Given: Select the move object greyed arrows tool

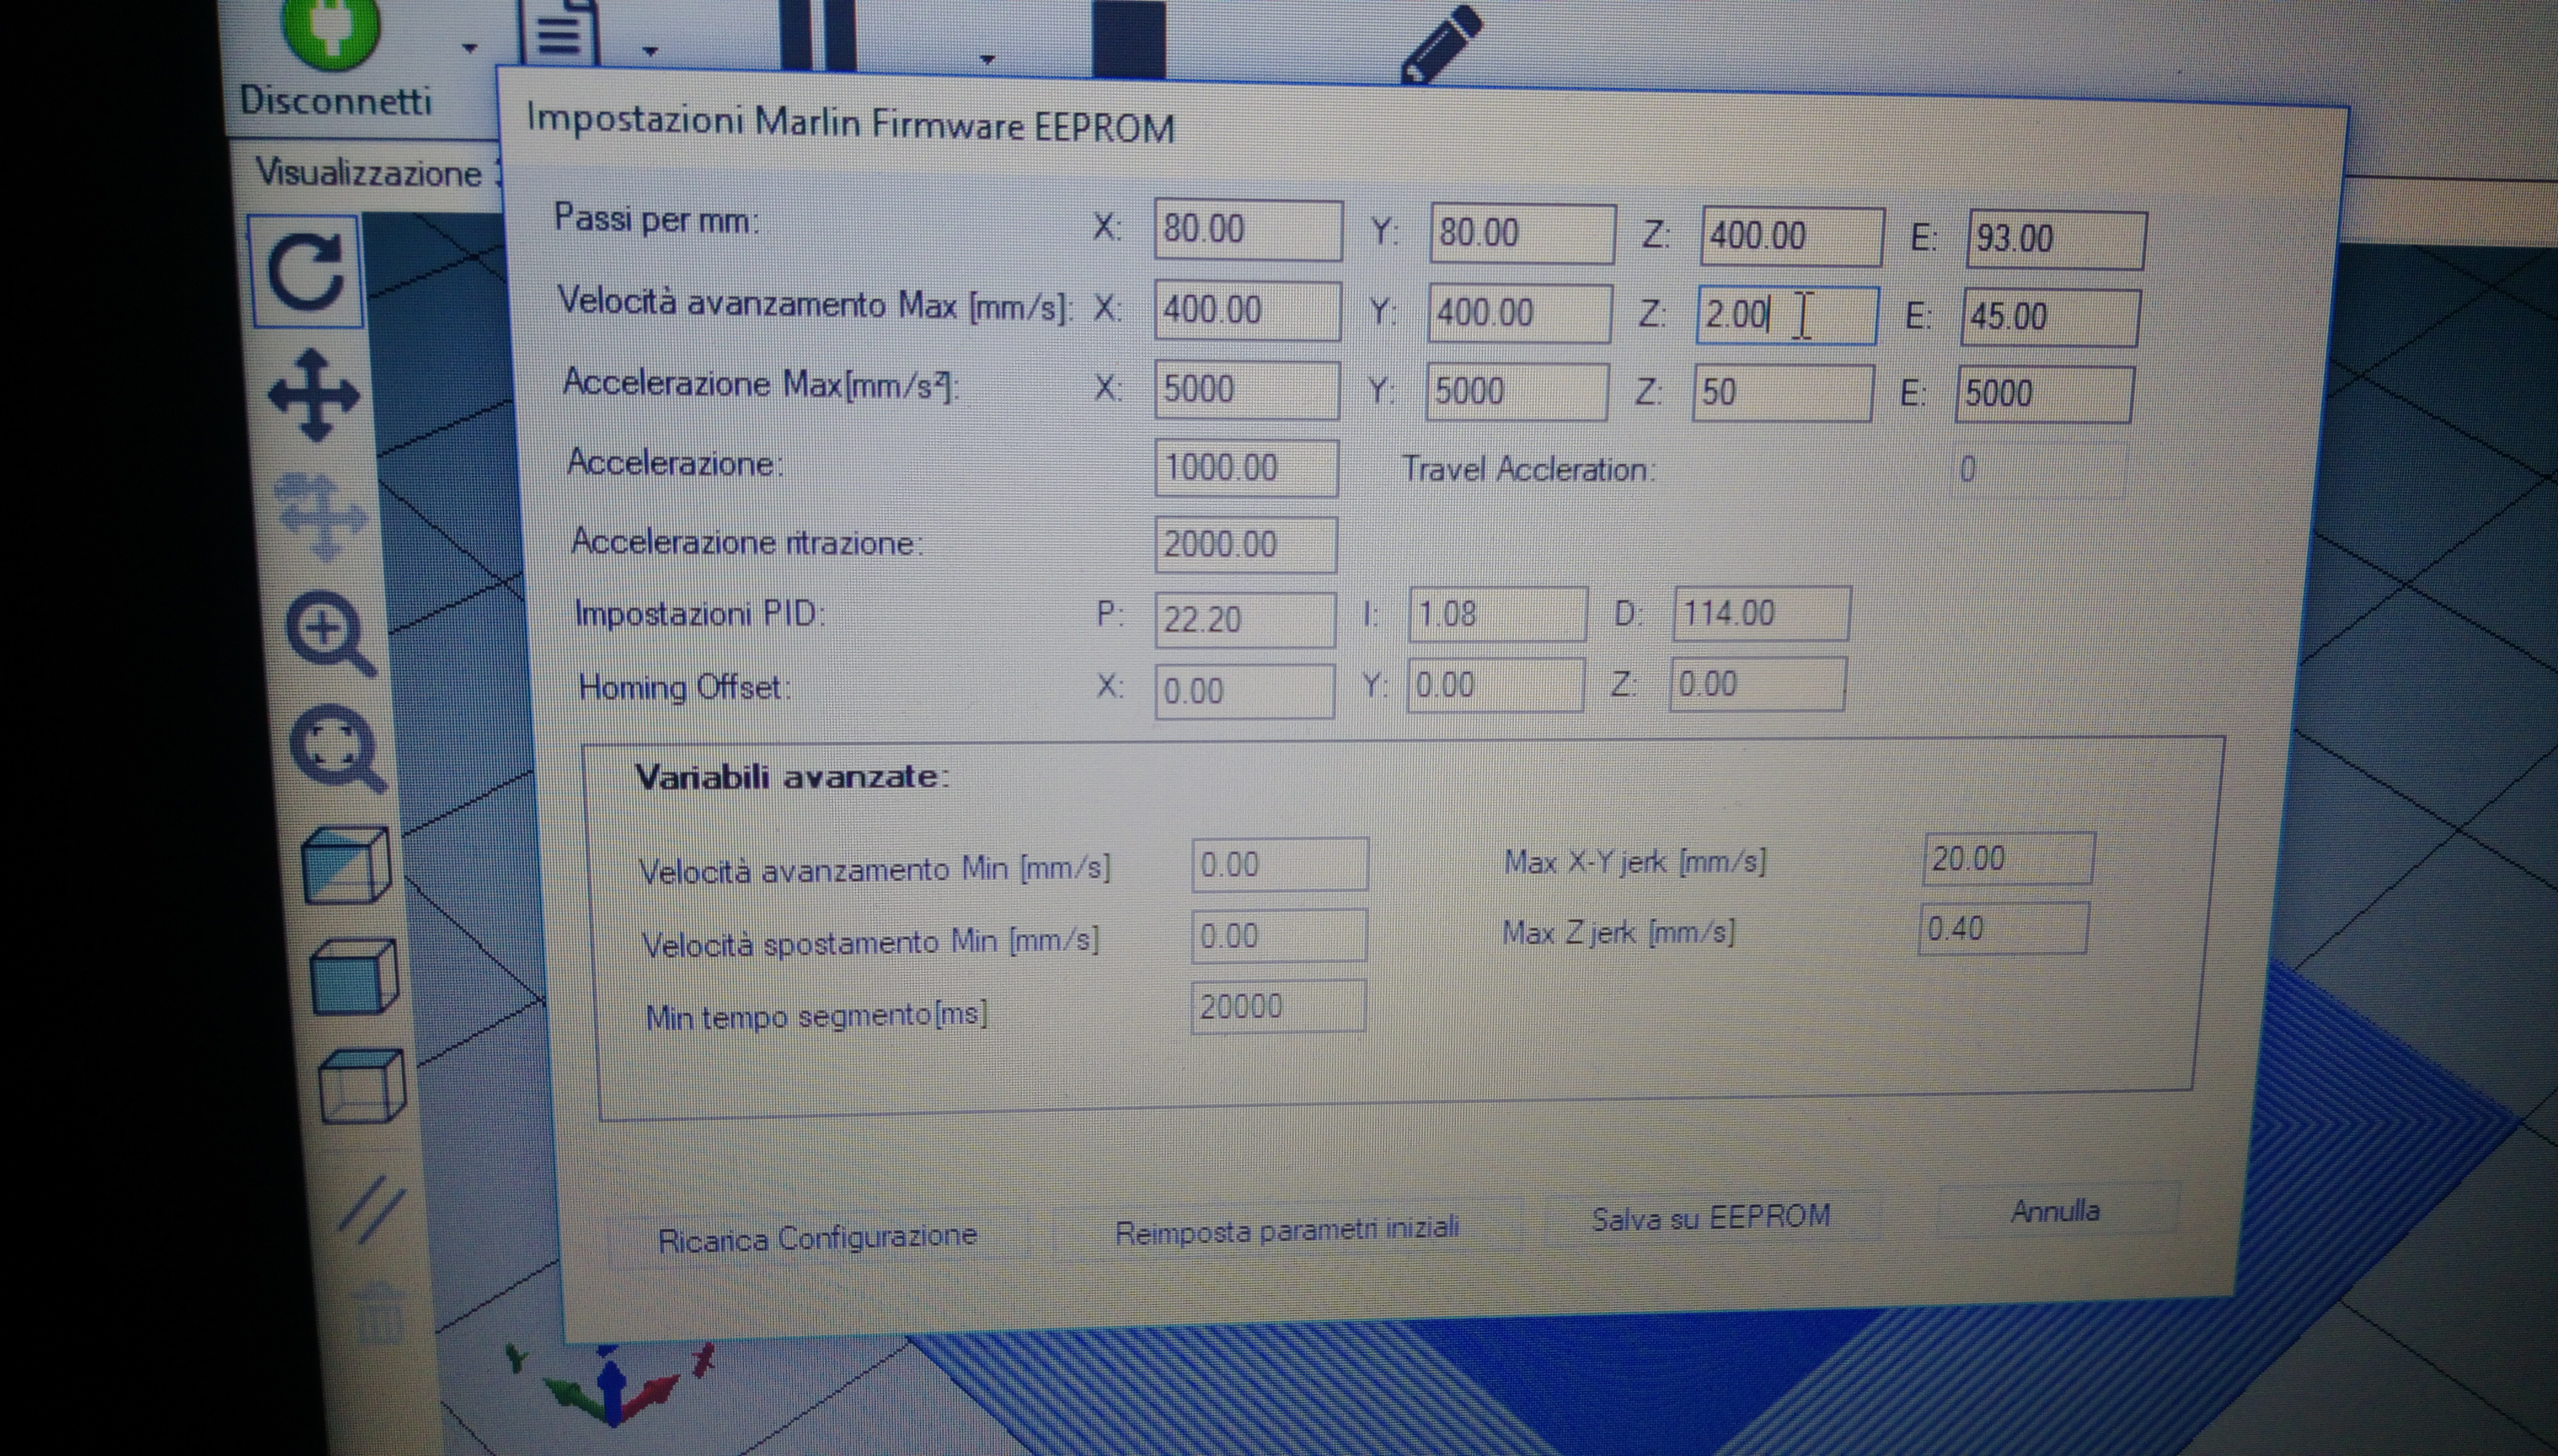Looking at the screenshot, I should 322,517.
